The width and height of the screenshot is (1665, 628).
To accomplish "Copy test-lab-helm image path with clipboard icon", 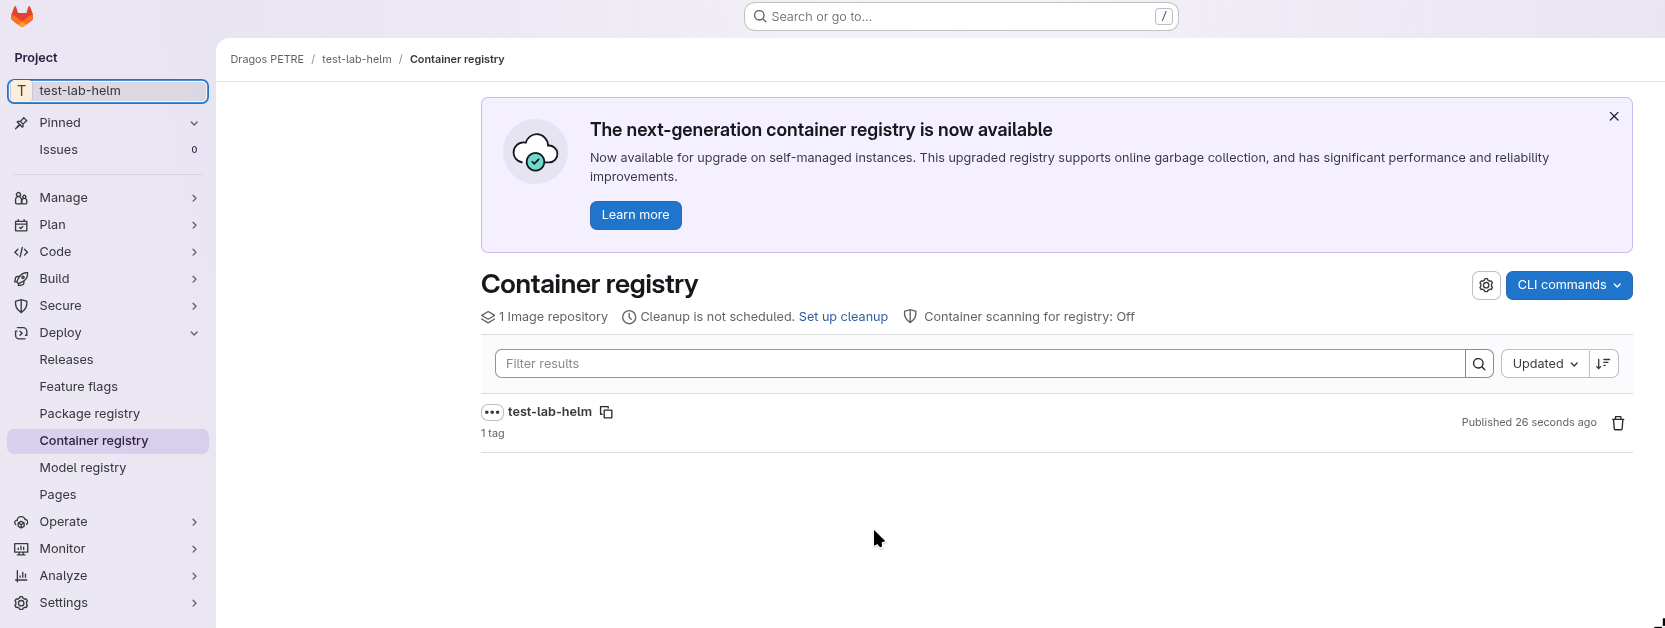I will pos(606,412).
